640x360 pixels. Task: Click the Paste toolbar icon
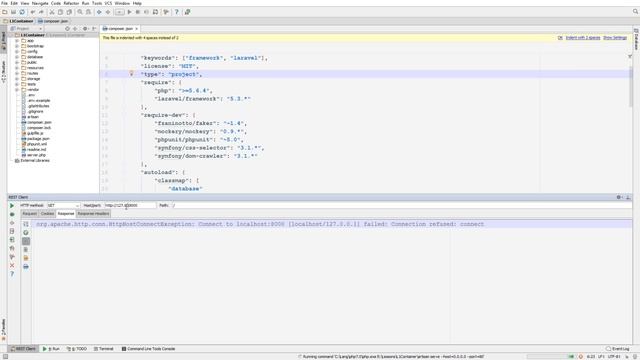(69, 12)
